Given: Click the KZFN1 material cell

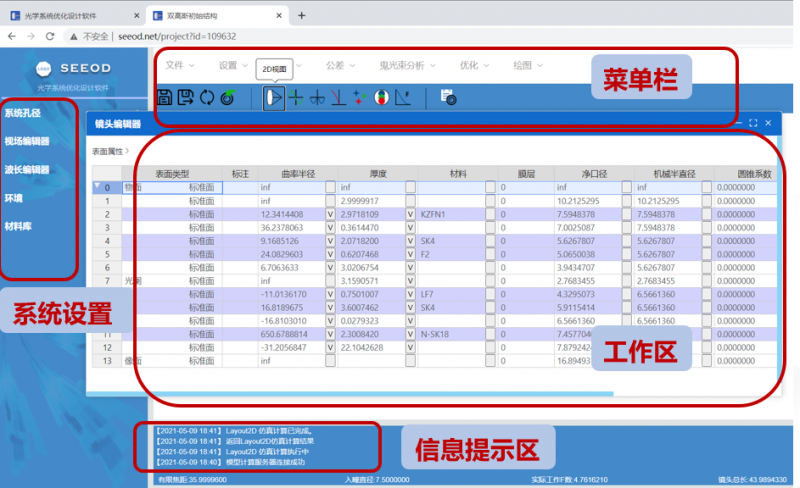Looking at the screenshot, I should [x=446, y=214].
